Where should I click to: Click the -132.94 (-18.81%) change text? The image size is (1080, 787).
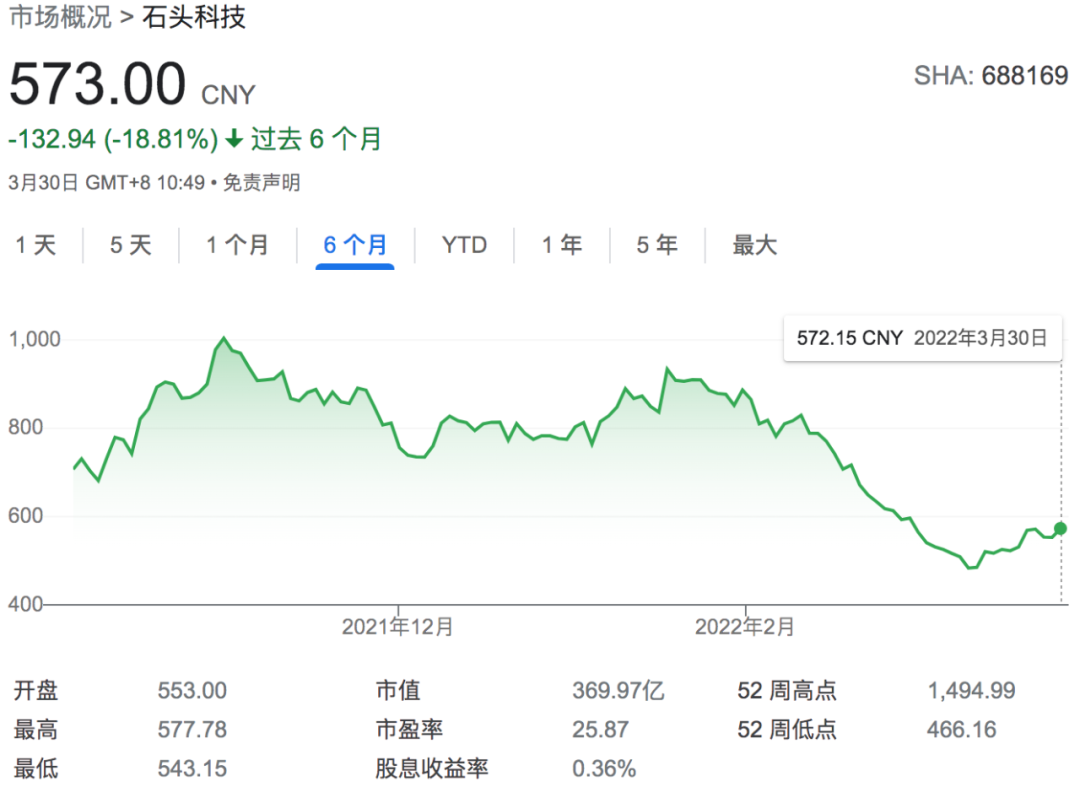pyautogui.click(x=113, y=139)
